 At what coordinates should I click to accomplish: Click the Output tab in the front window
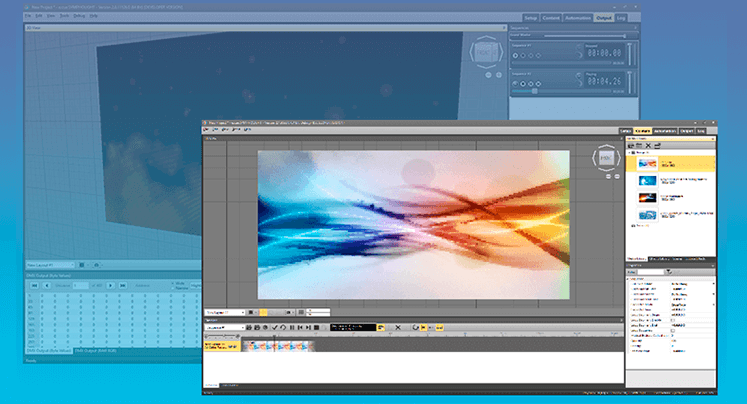[x=686, y=131]
